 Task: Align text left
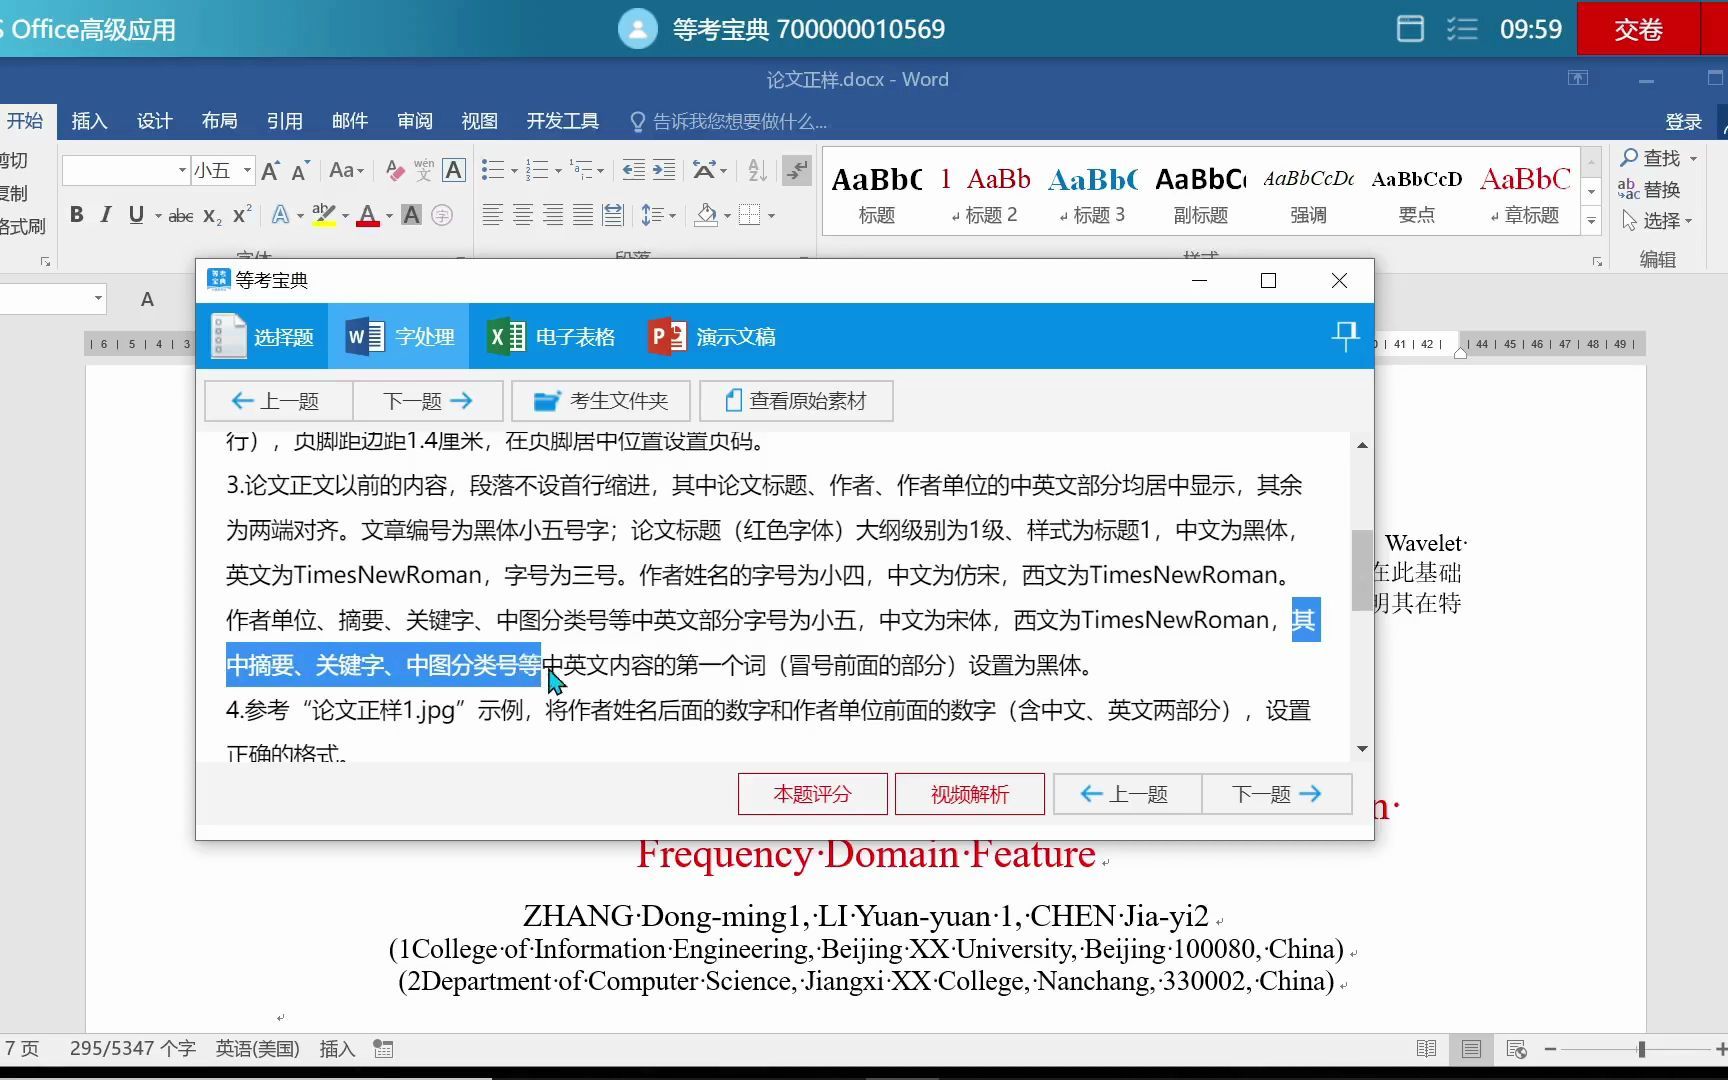pos(492,215)
